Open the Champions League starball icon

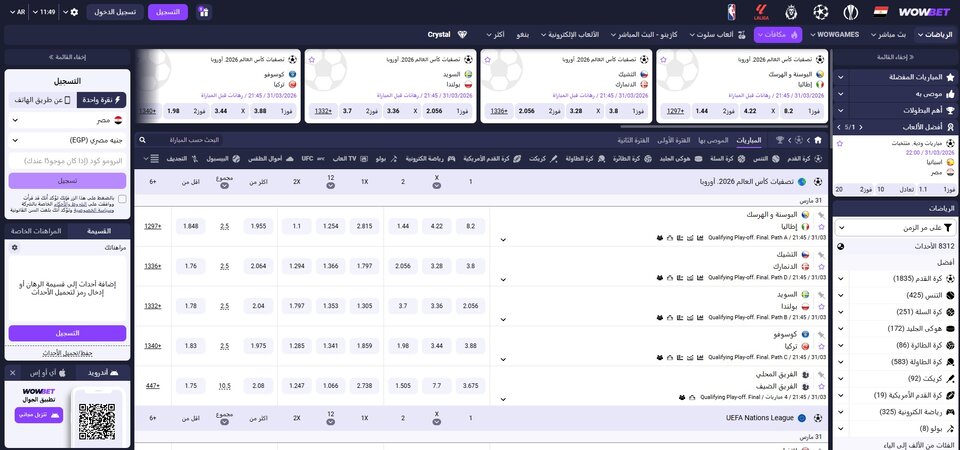click(820, 12)
